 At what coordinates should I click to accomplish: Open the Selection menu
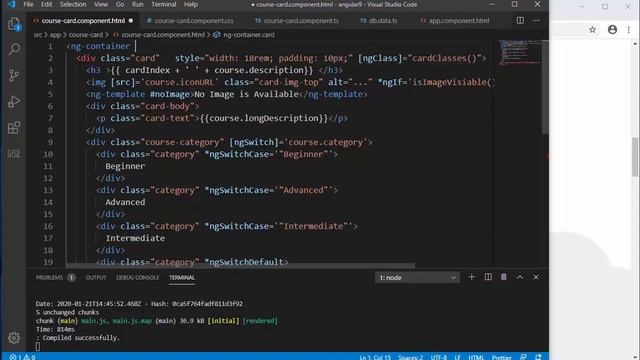tap(73, 4)
